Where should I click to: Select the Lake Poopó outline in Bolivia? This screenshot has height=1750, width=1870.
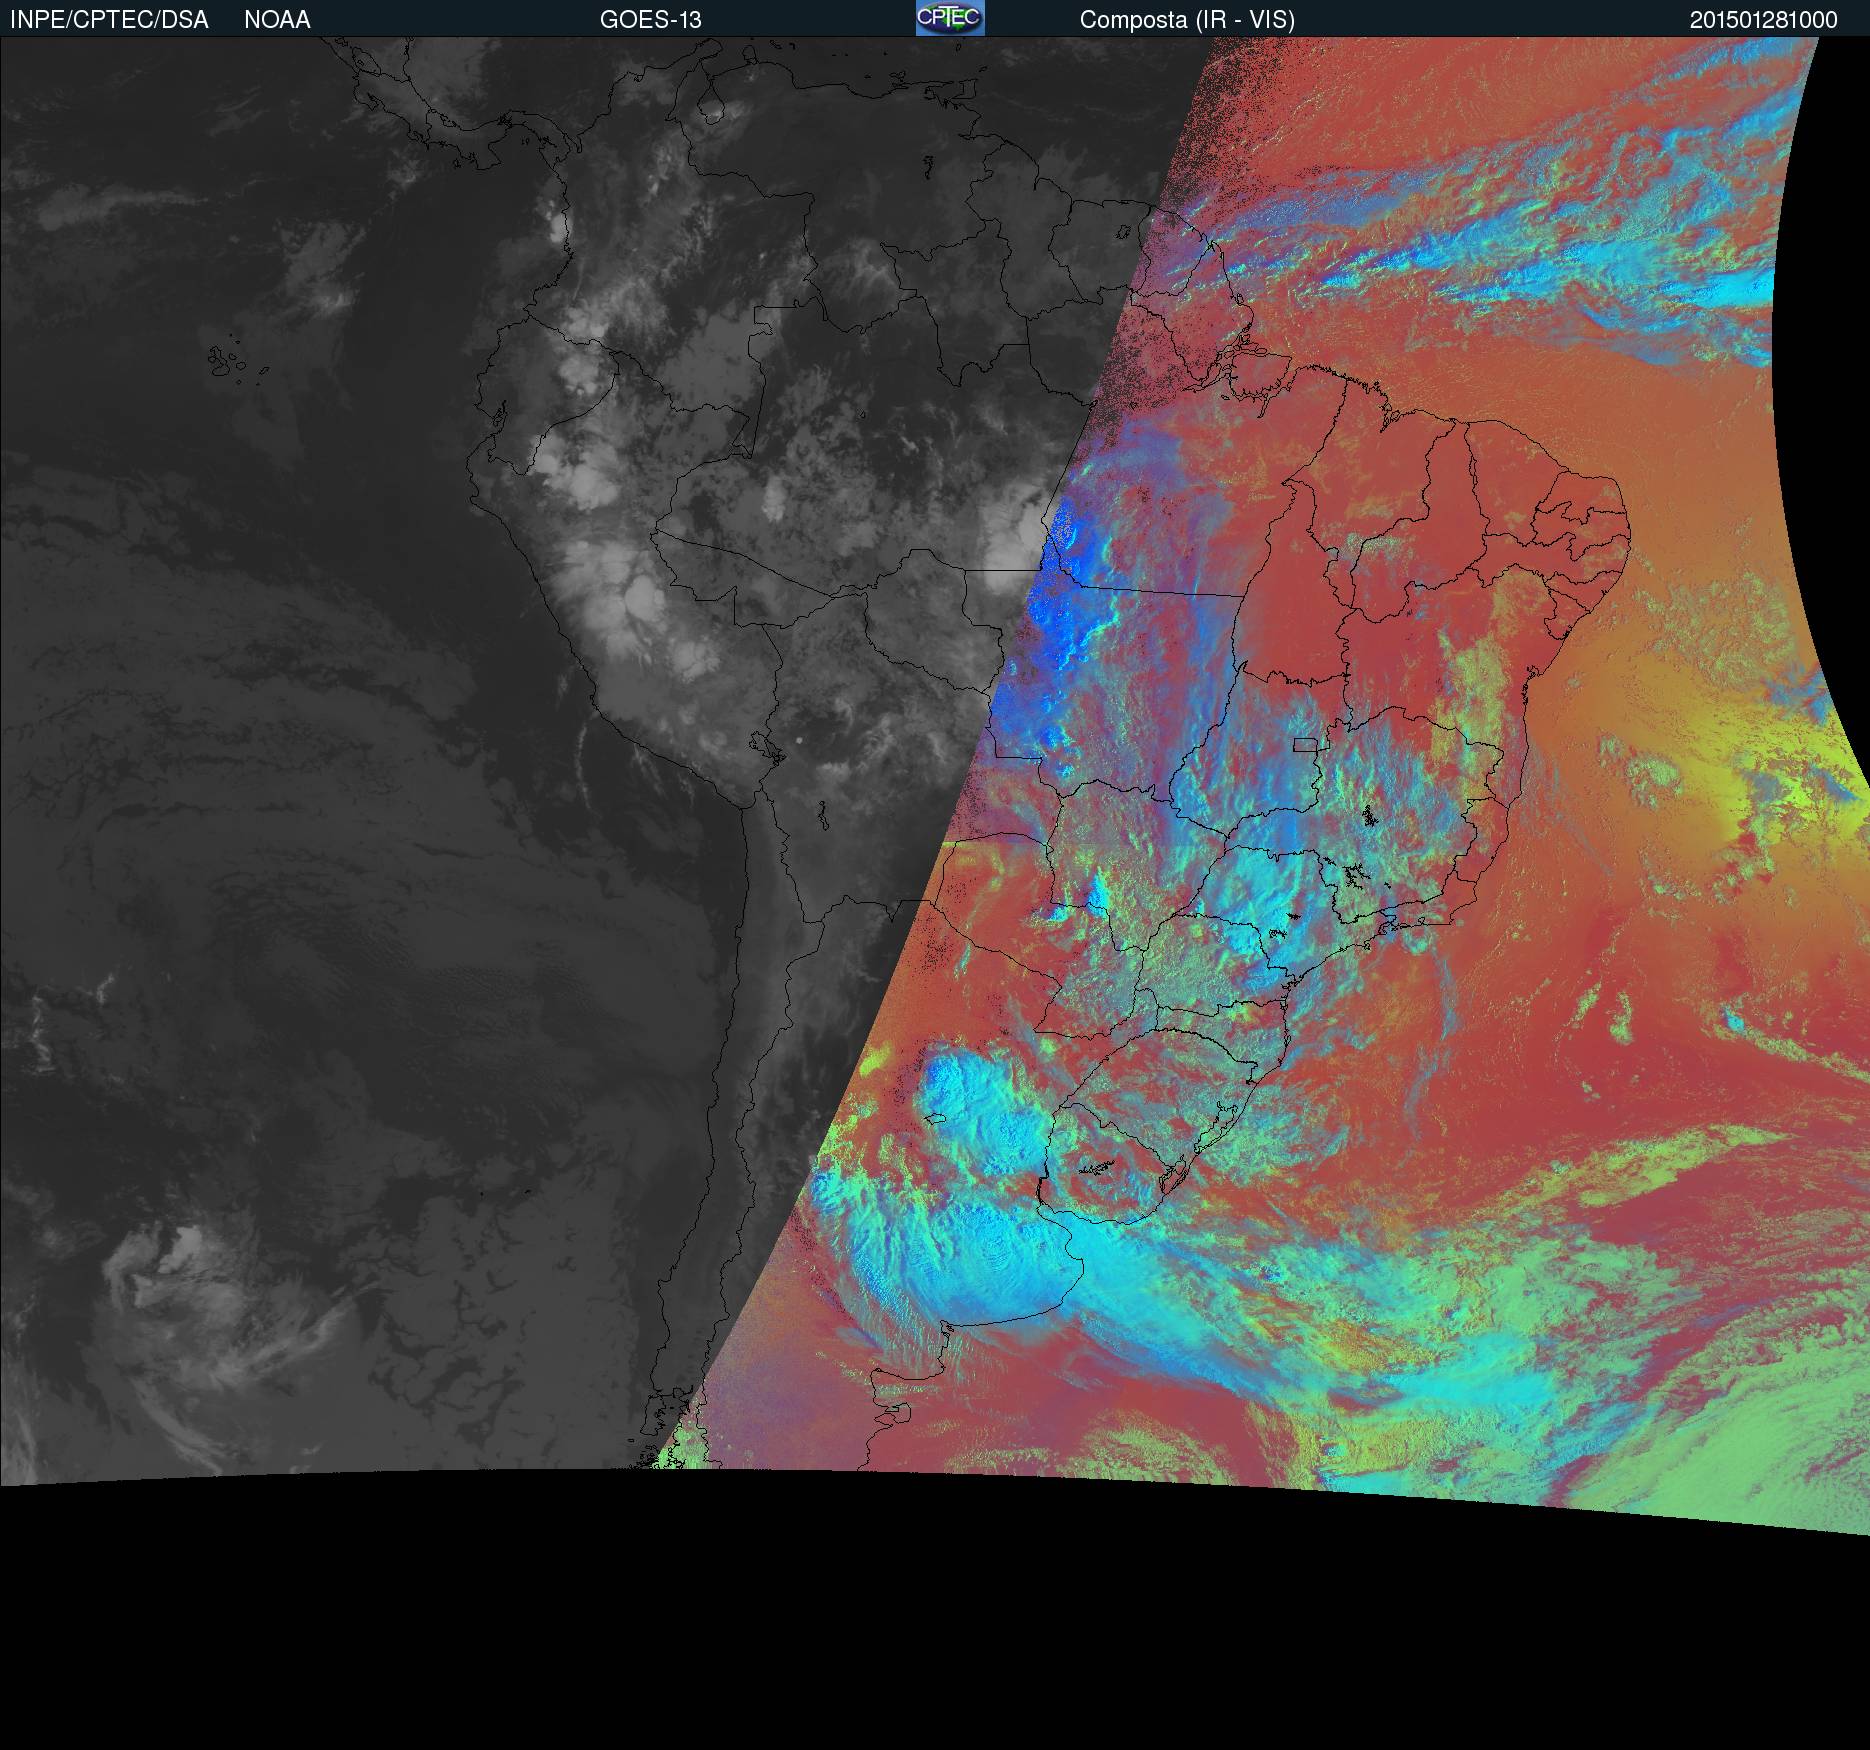click(x=821, y=818)
